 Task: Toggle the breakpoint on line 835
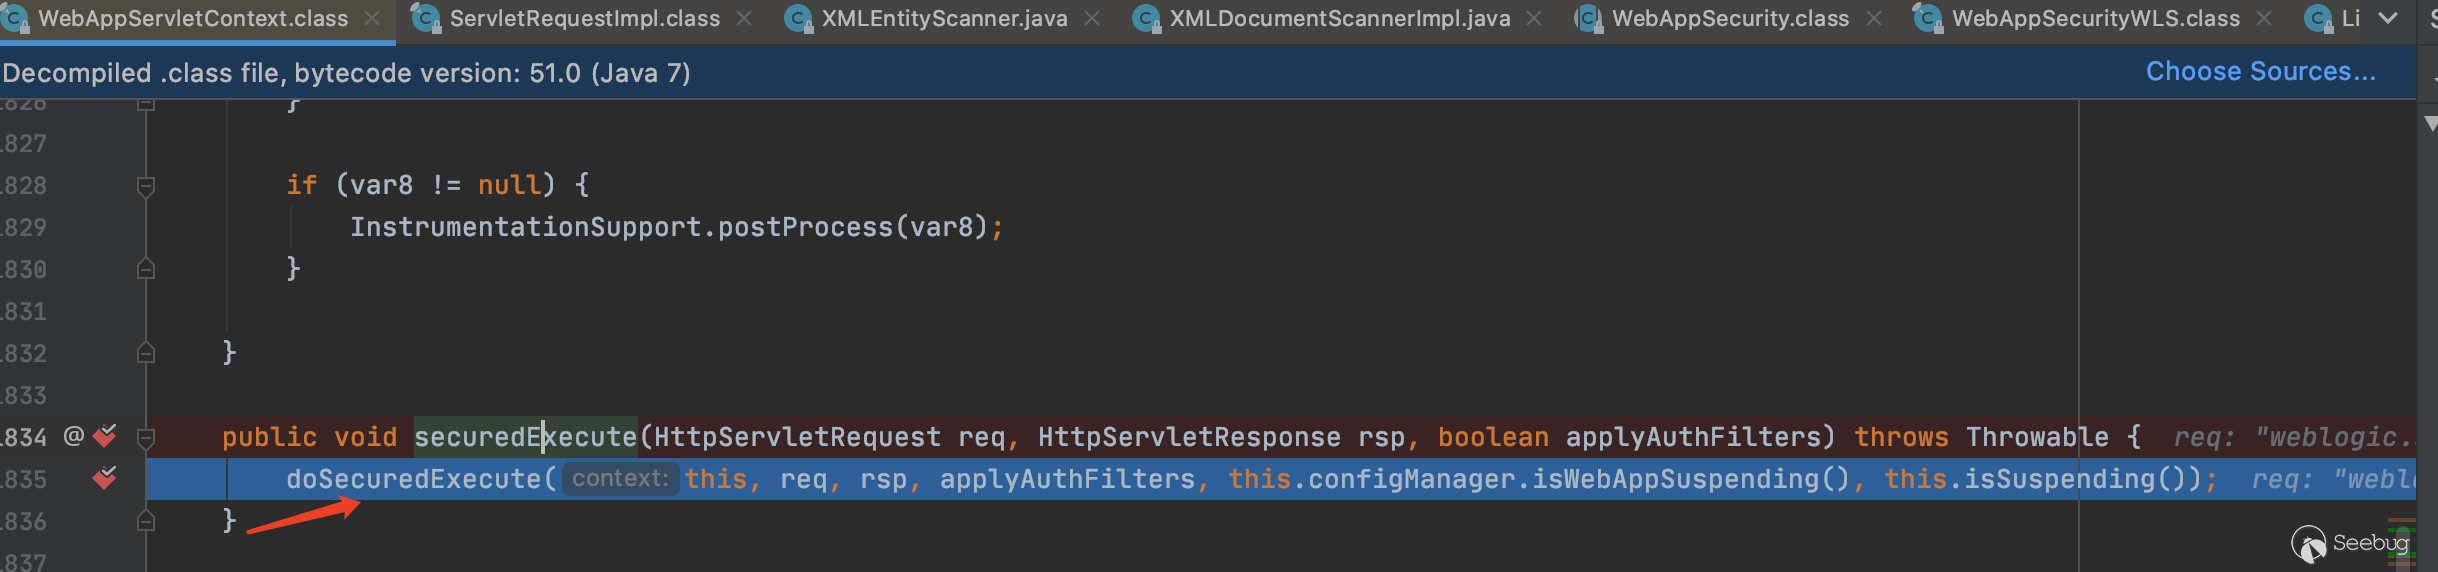tap(104, 479)
